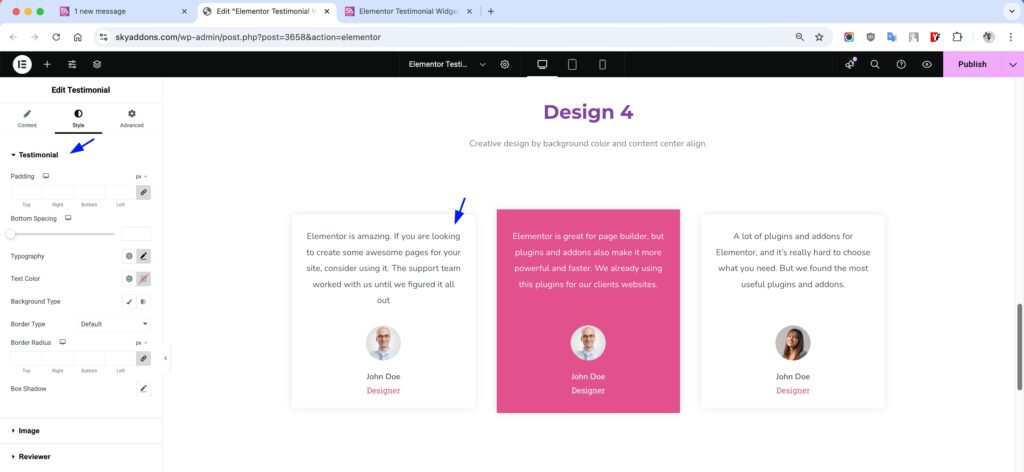Click the browser address bar URL

[x=248, y=37]
